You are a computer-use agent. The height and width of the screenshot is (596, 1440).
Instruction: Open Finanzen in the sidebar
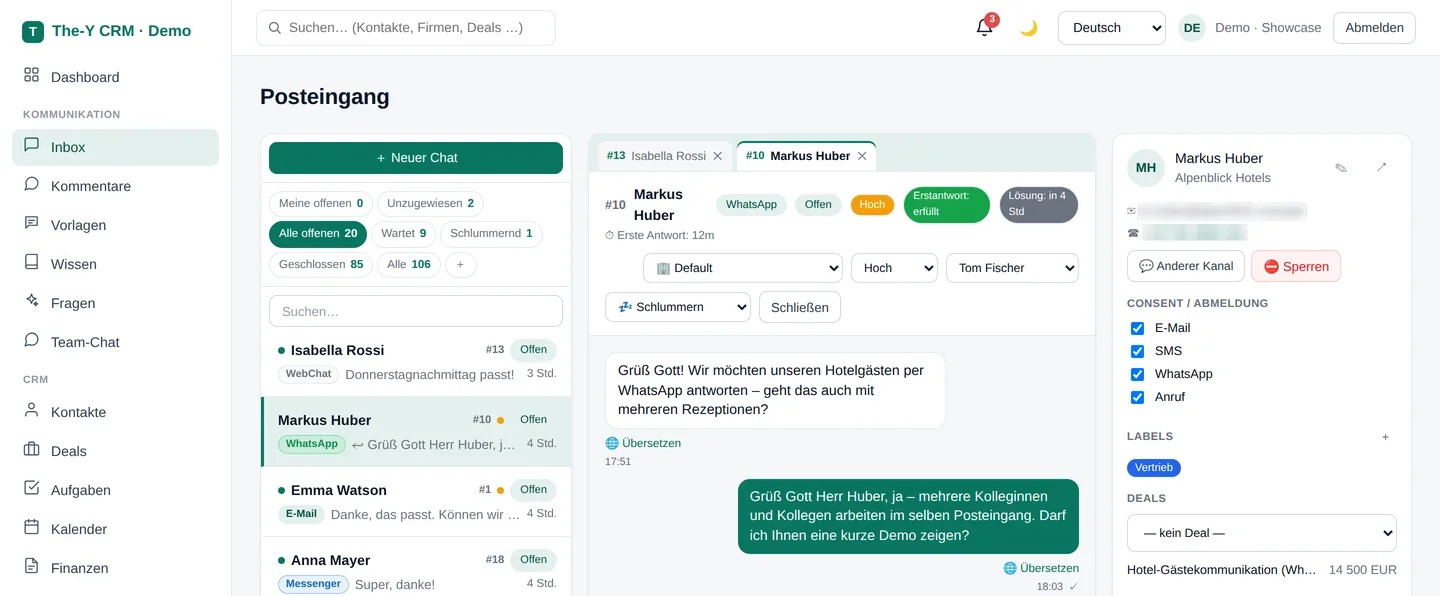(x=116, y=568)
